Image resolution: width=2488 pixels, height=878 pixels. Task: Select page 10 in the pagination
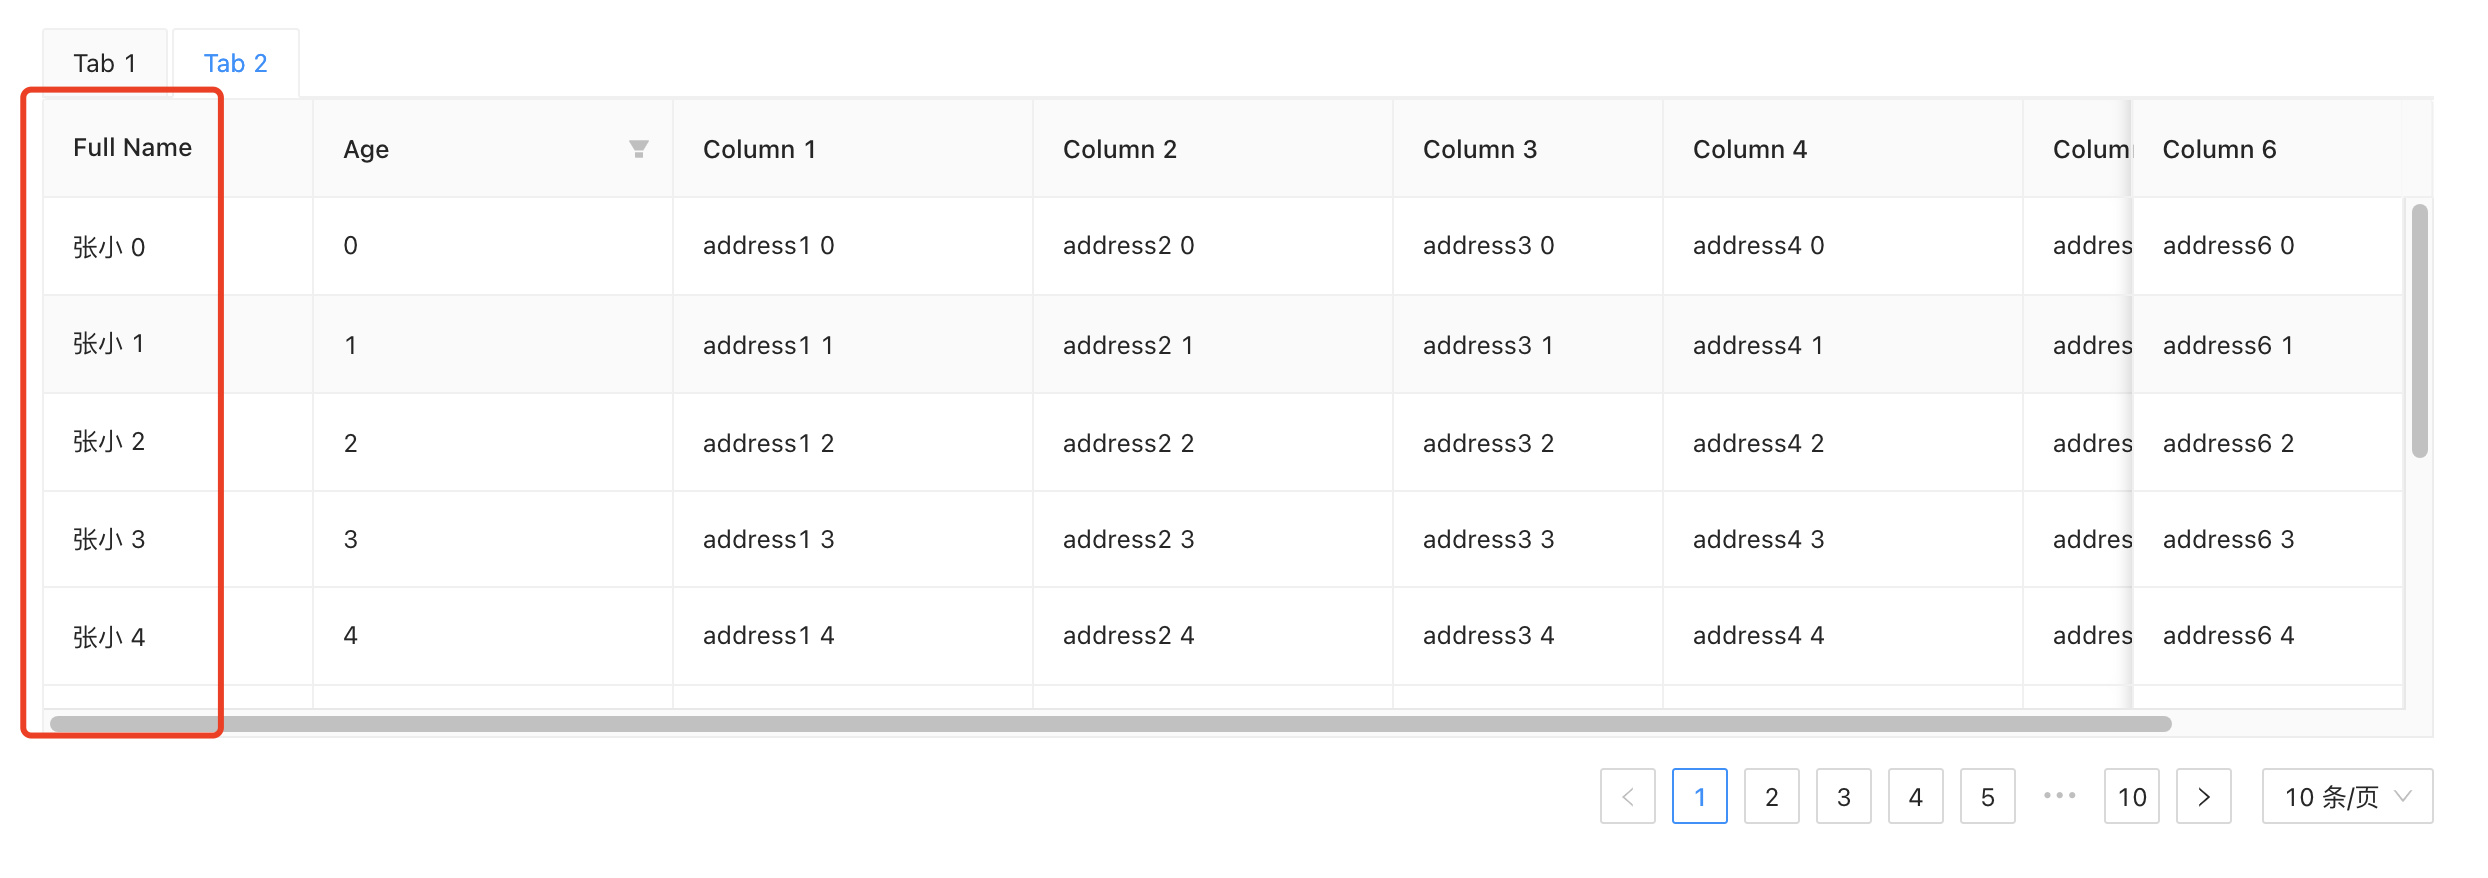2131,796
